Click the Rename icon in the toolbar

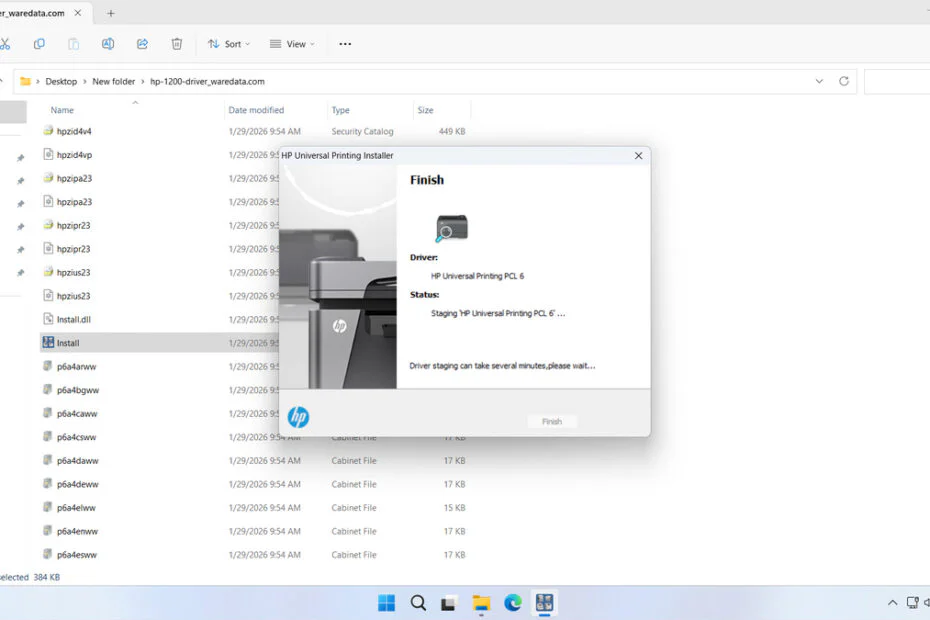pos(108,44)
